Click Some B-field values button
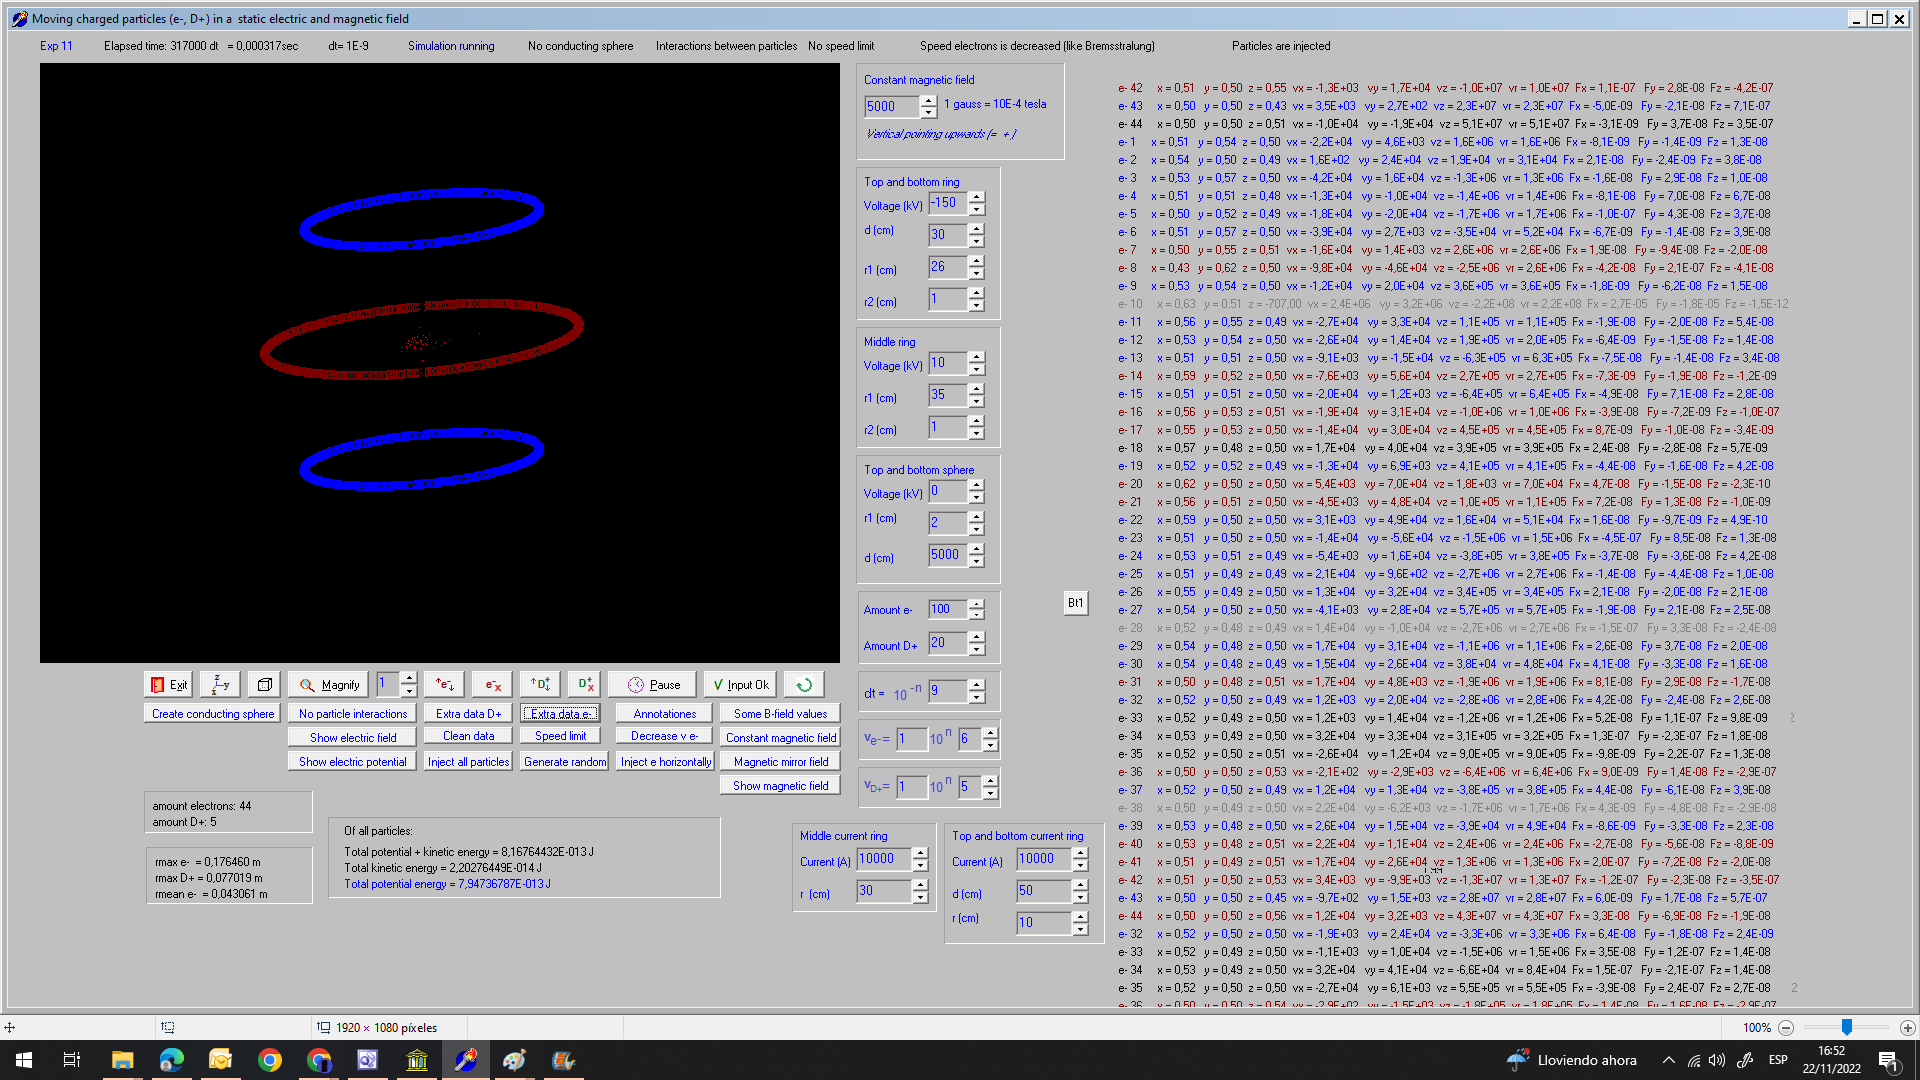The width and height of the screenshot is (1920, 1080). [780, 714]
